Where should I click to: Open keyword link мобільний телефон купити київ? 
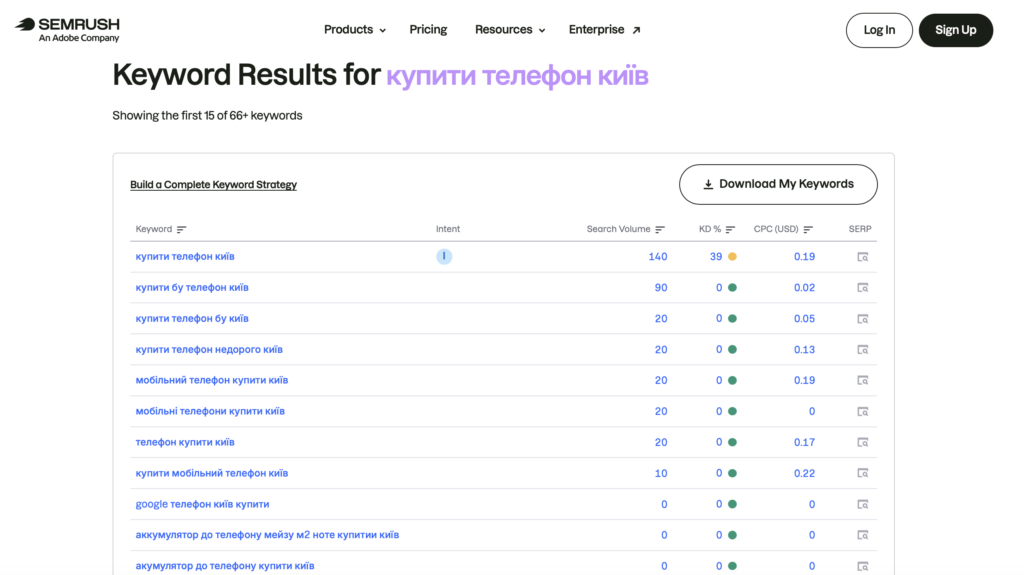212,380
